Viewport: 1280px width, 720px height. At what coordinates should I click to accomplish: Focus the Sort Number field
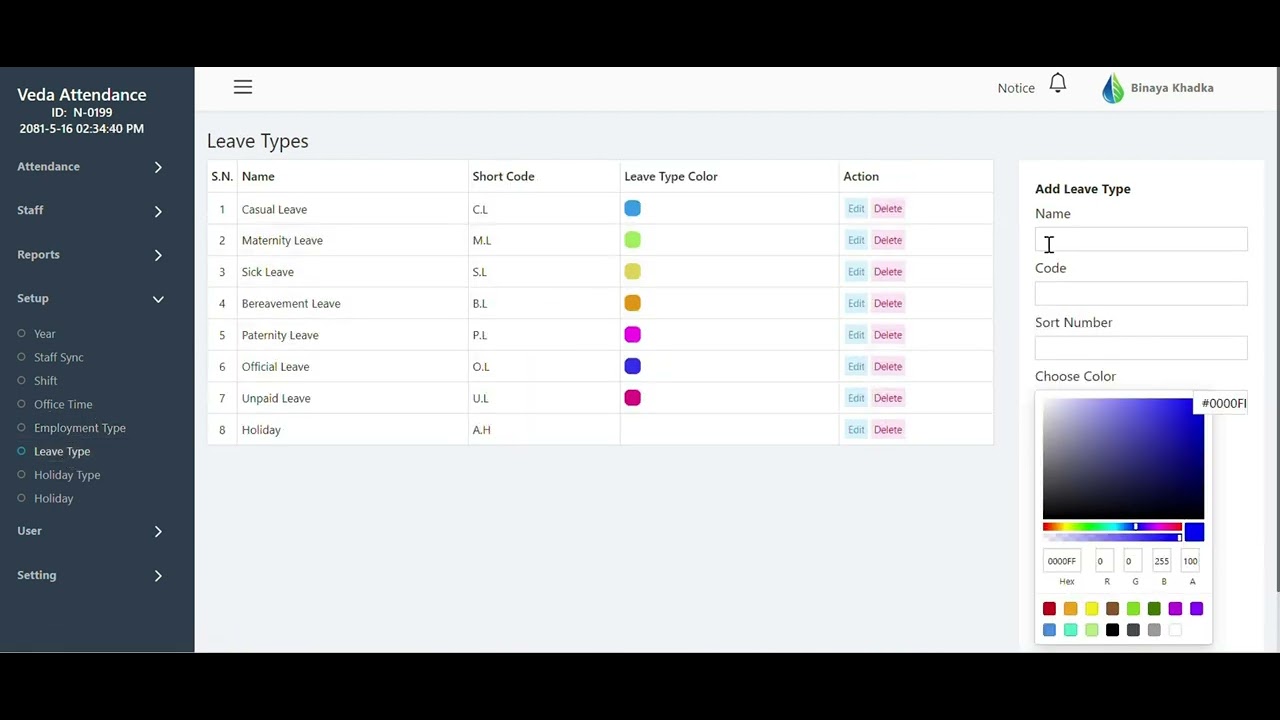click(1141, 348)
